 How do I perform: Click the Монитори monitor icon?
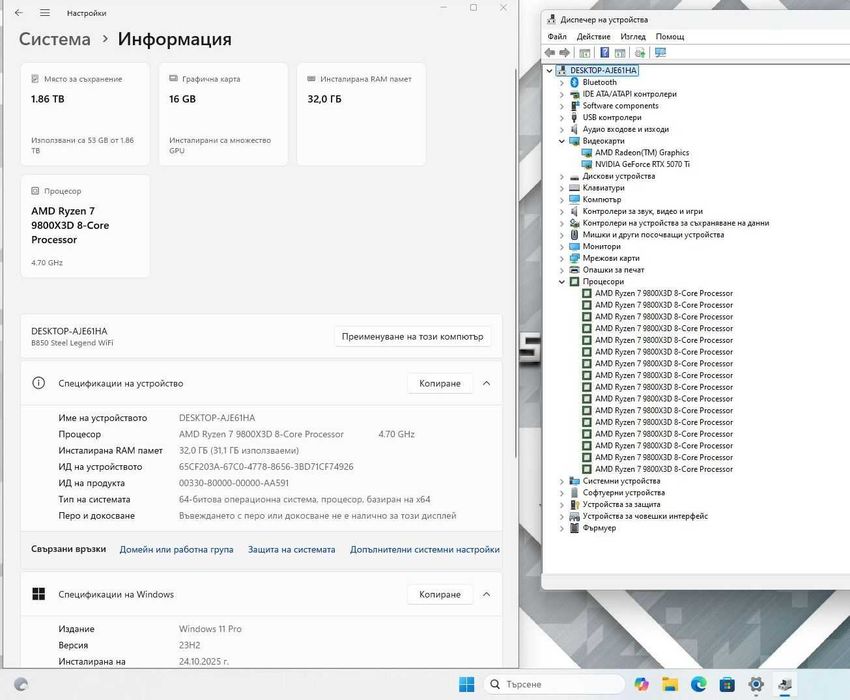coord(575,247)
